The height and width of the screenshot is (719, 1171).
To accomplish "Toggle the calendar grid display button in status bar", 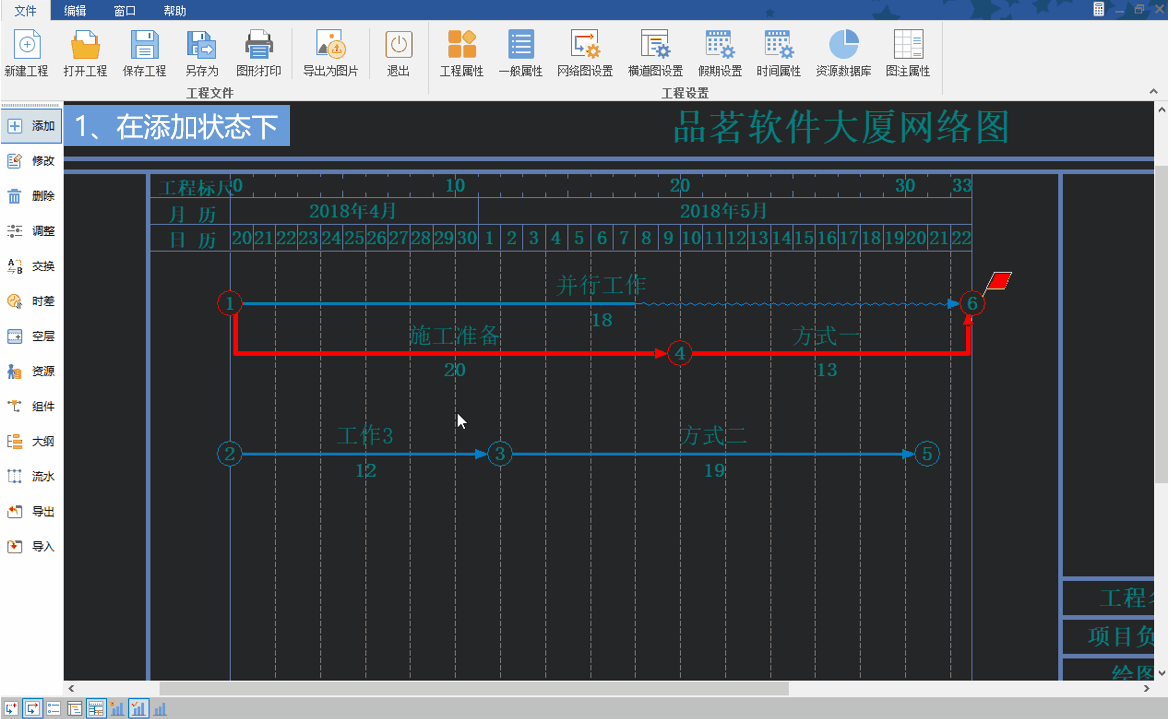I will click(96, 709).
